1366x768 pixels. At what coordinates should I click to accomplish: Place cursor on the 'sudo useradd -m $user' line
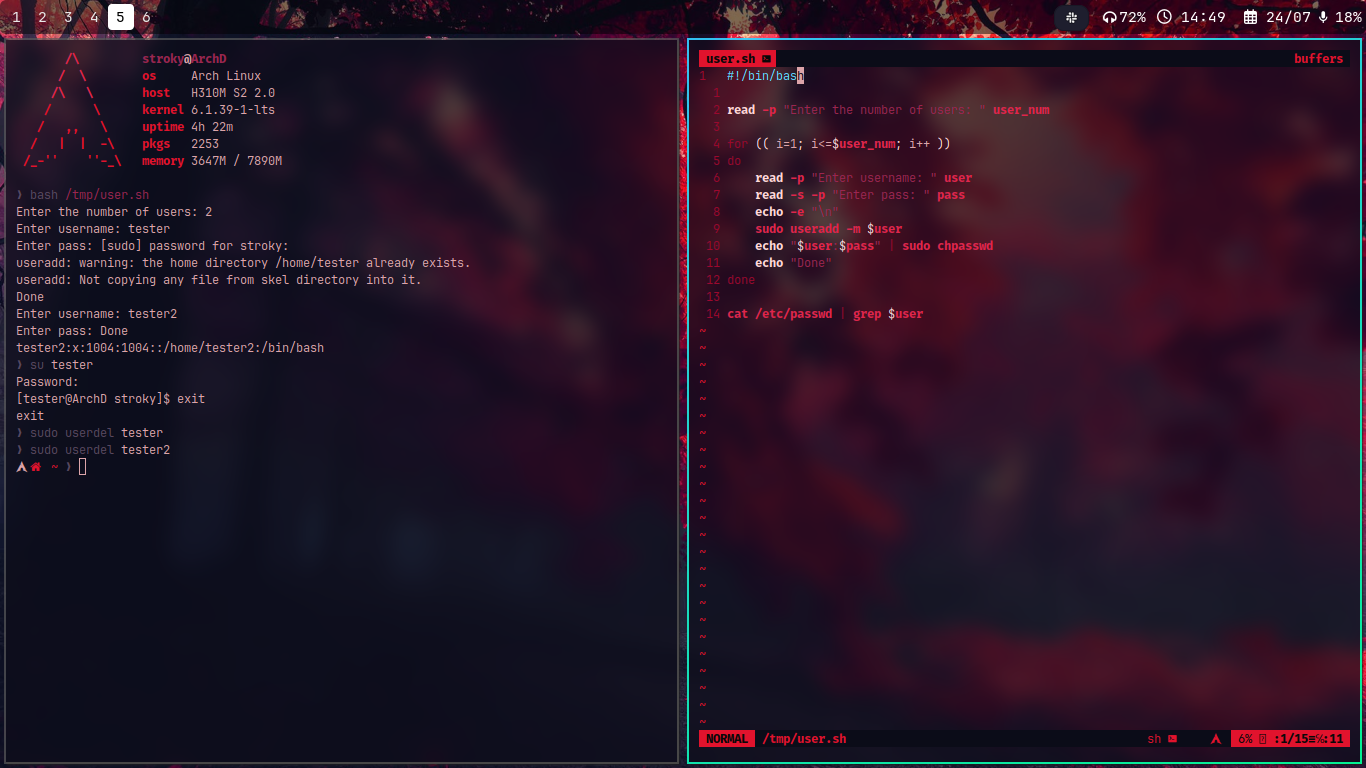[x=828, y=229]
